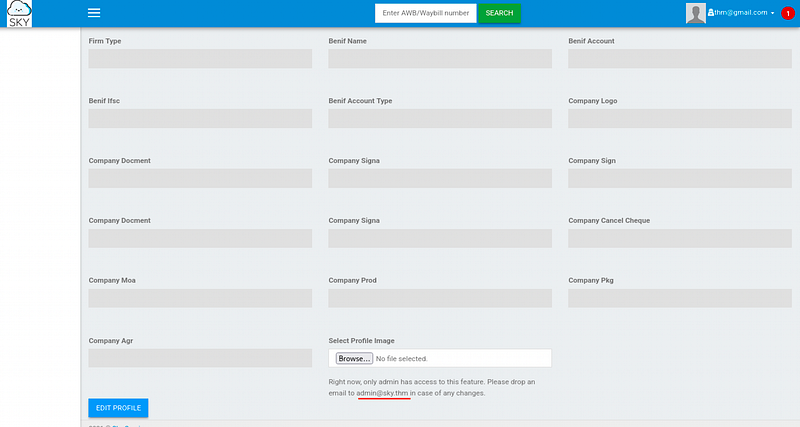Click the Company Logo field

tap(680, 118)
